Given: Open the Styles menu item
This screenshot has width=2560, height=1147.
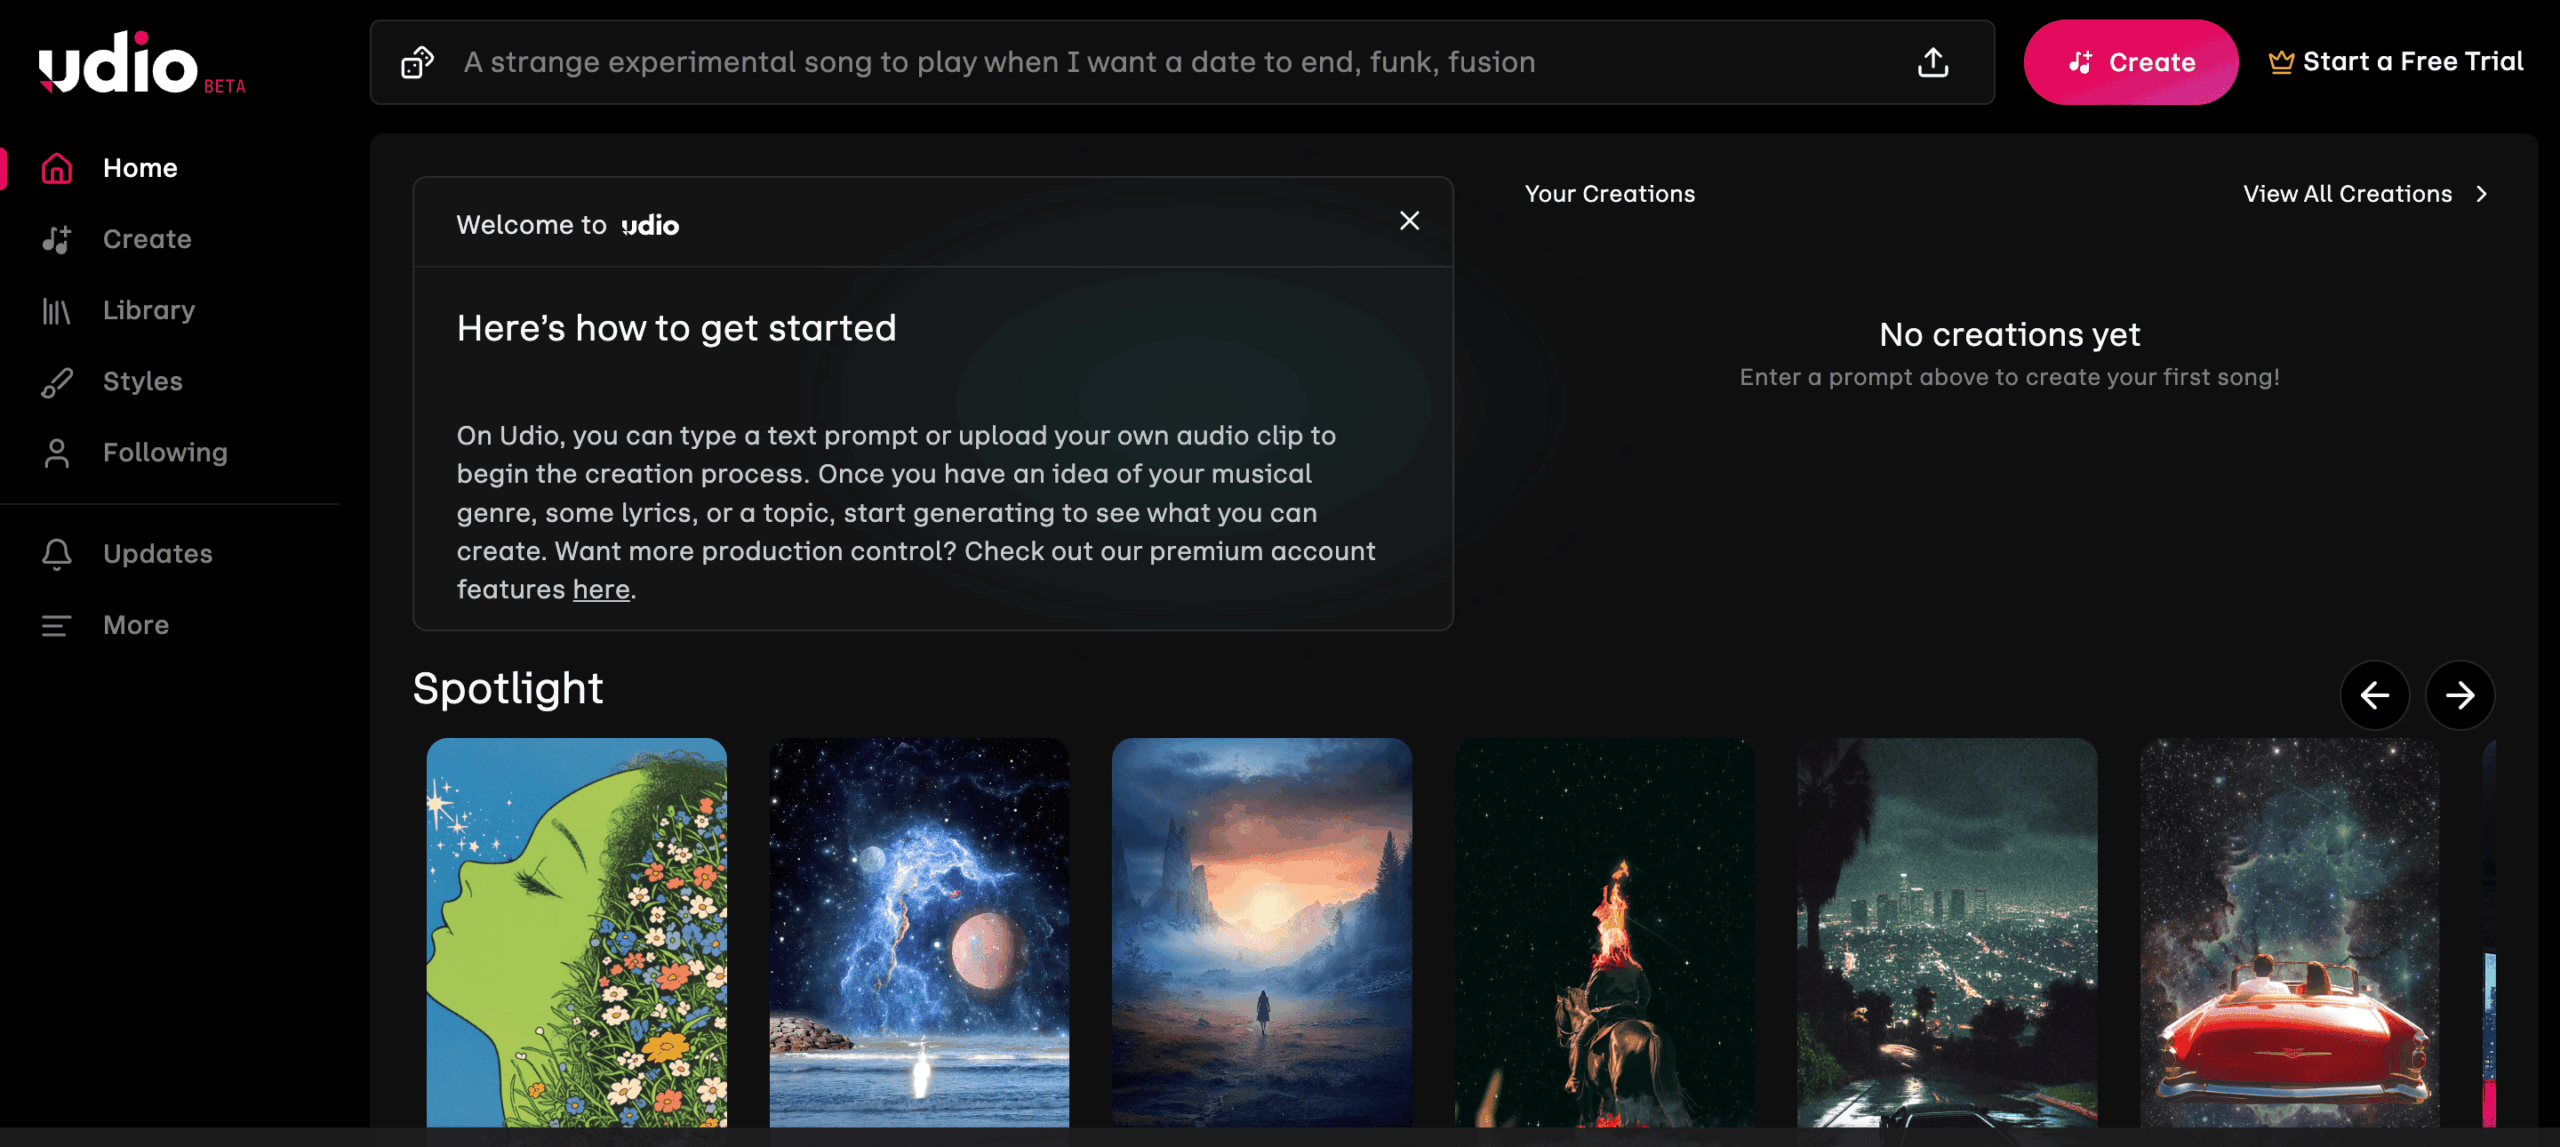Looking at the screenshot, I should point(142,382).
